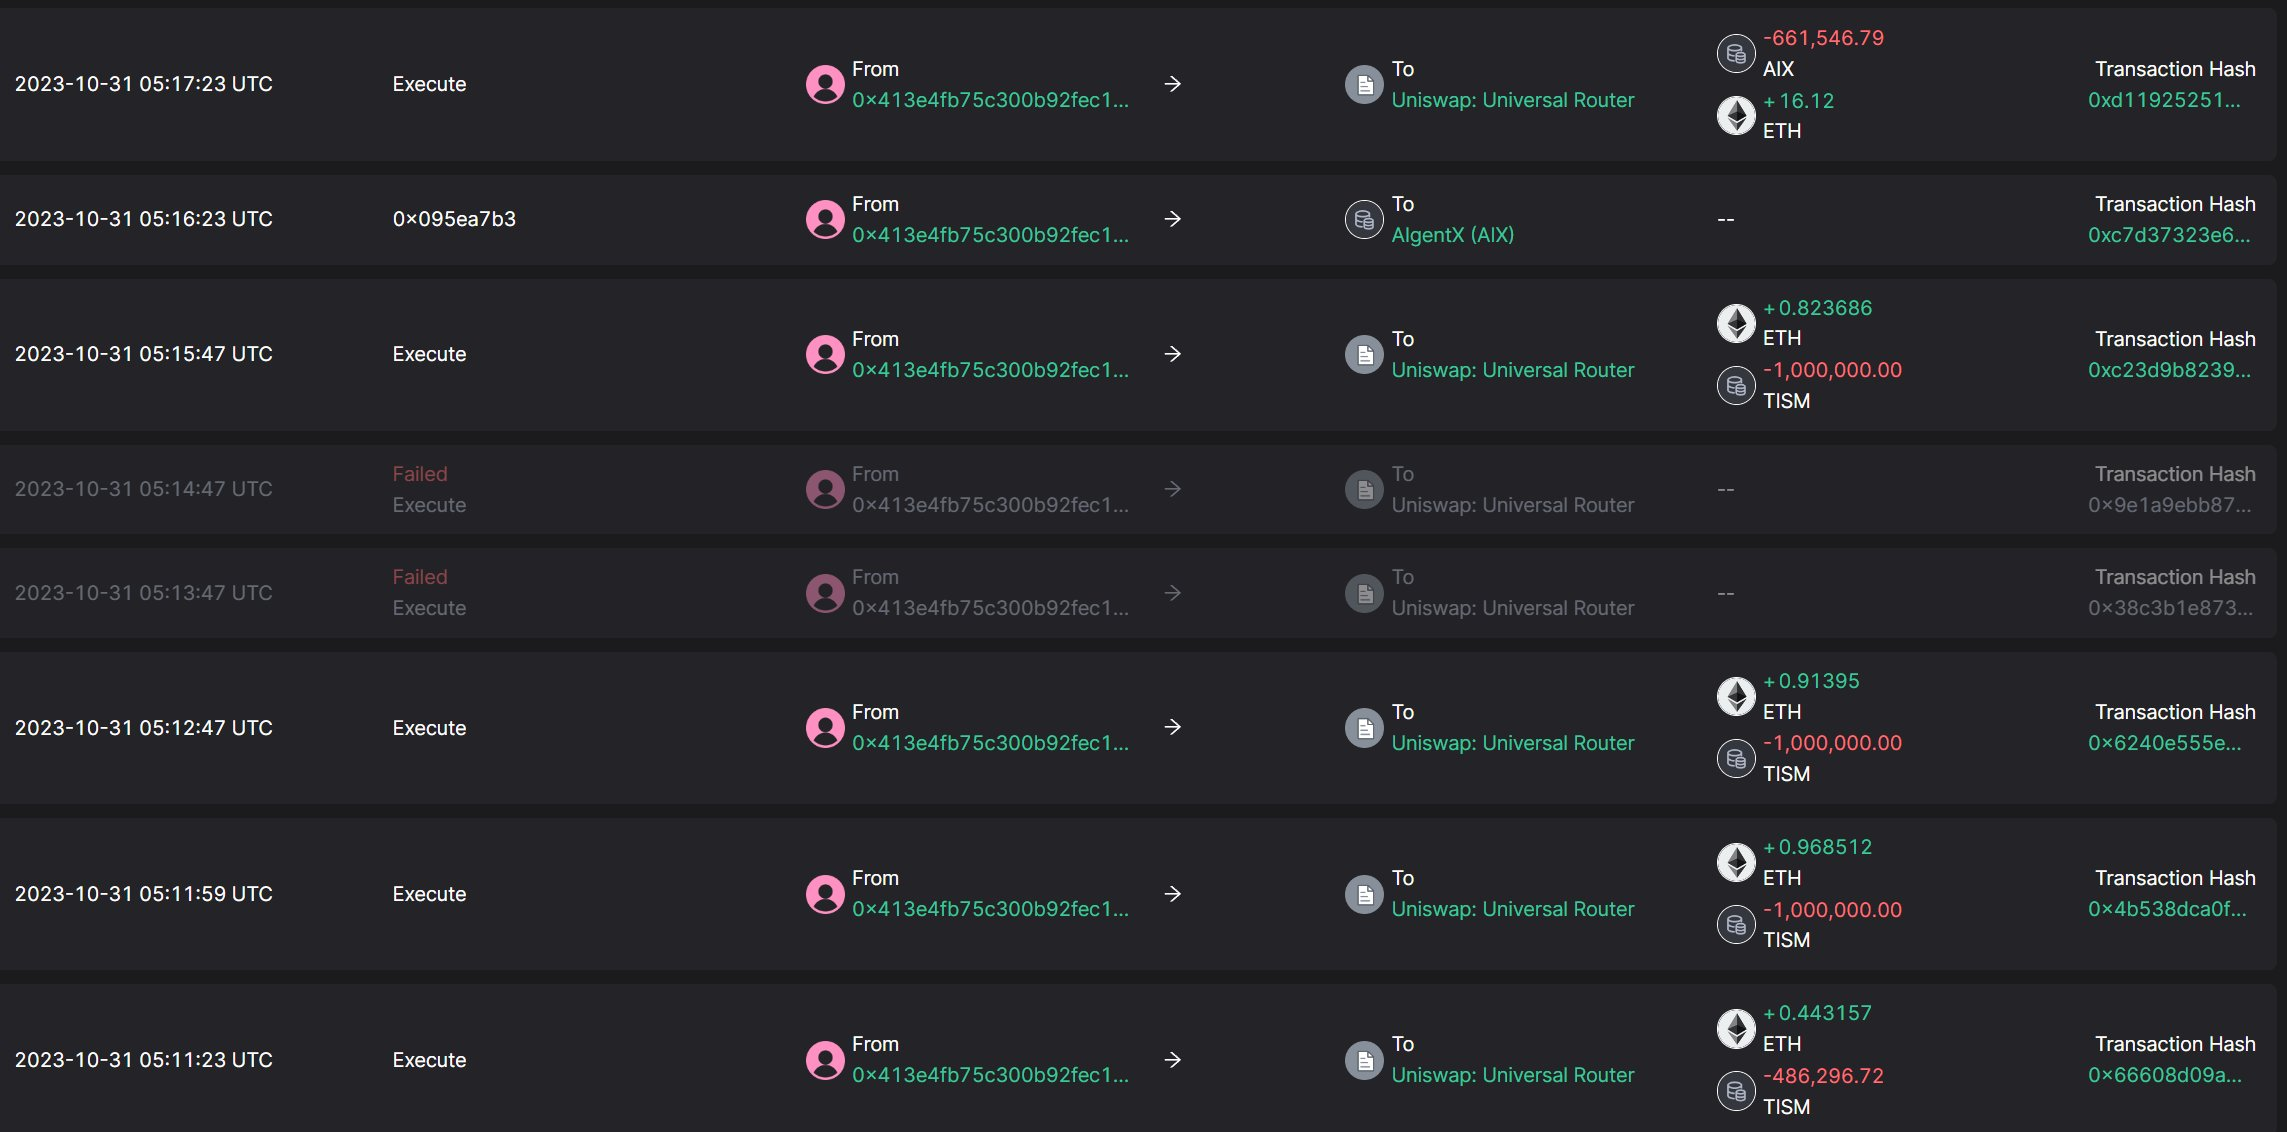Click the arrow icon between From and To addresses

tap(1172, 84)
